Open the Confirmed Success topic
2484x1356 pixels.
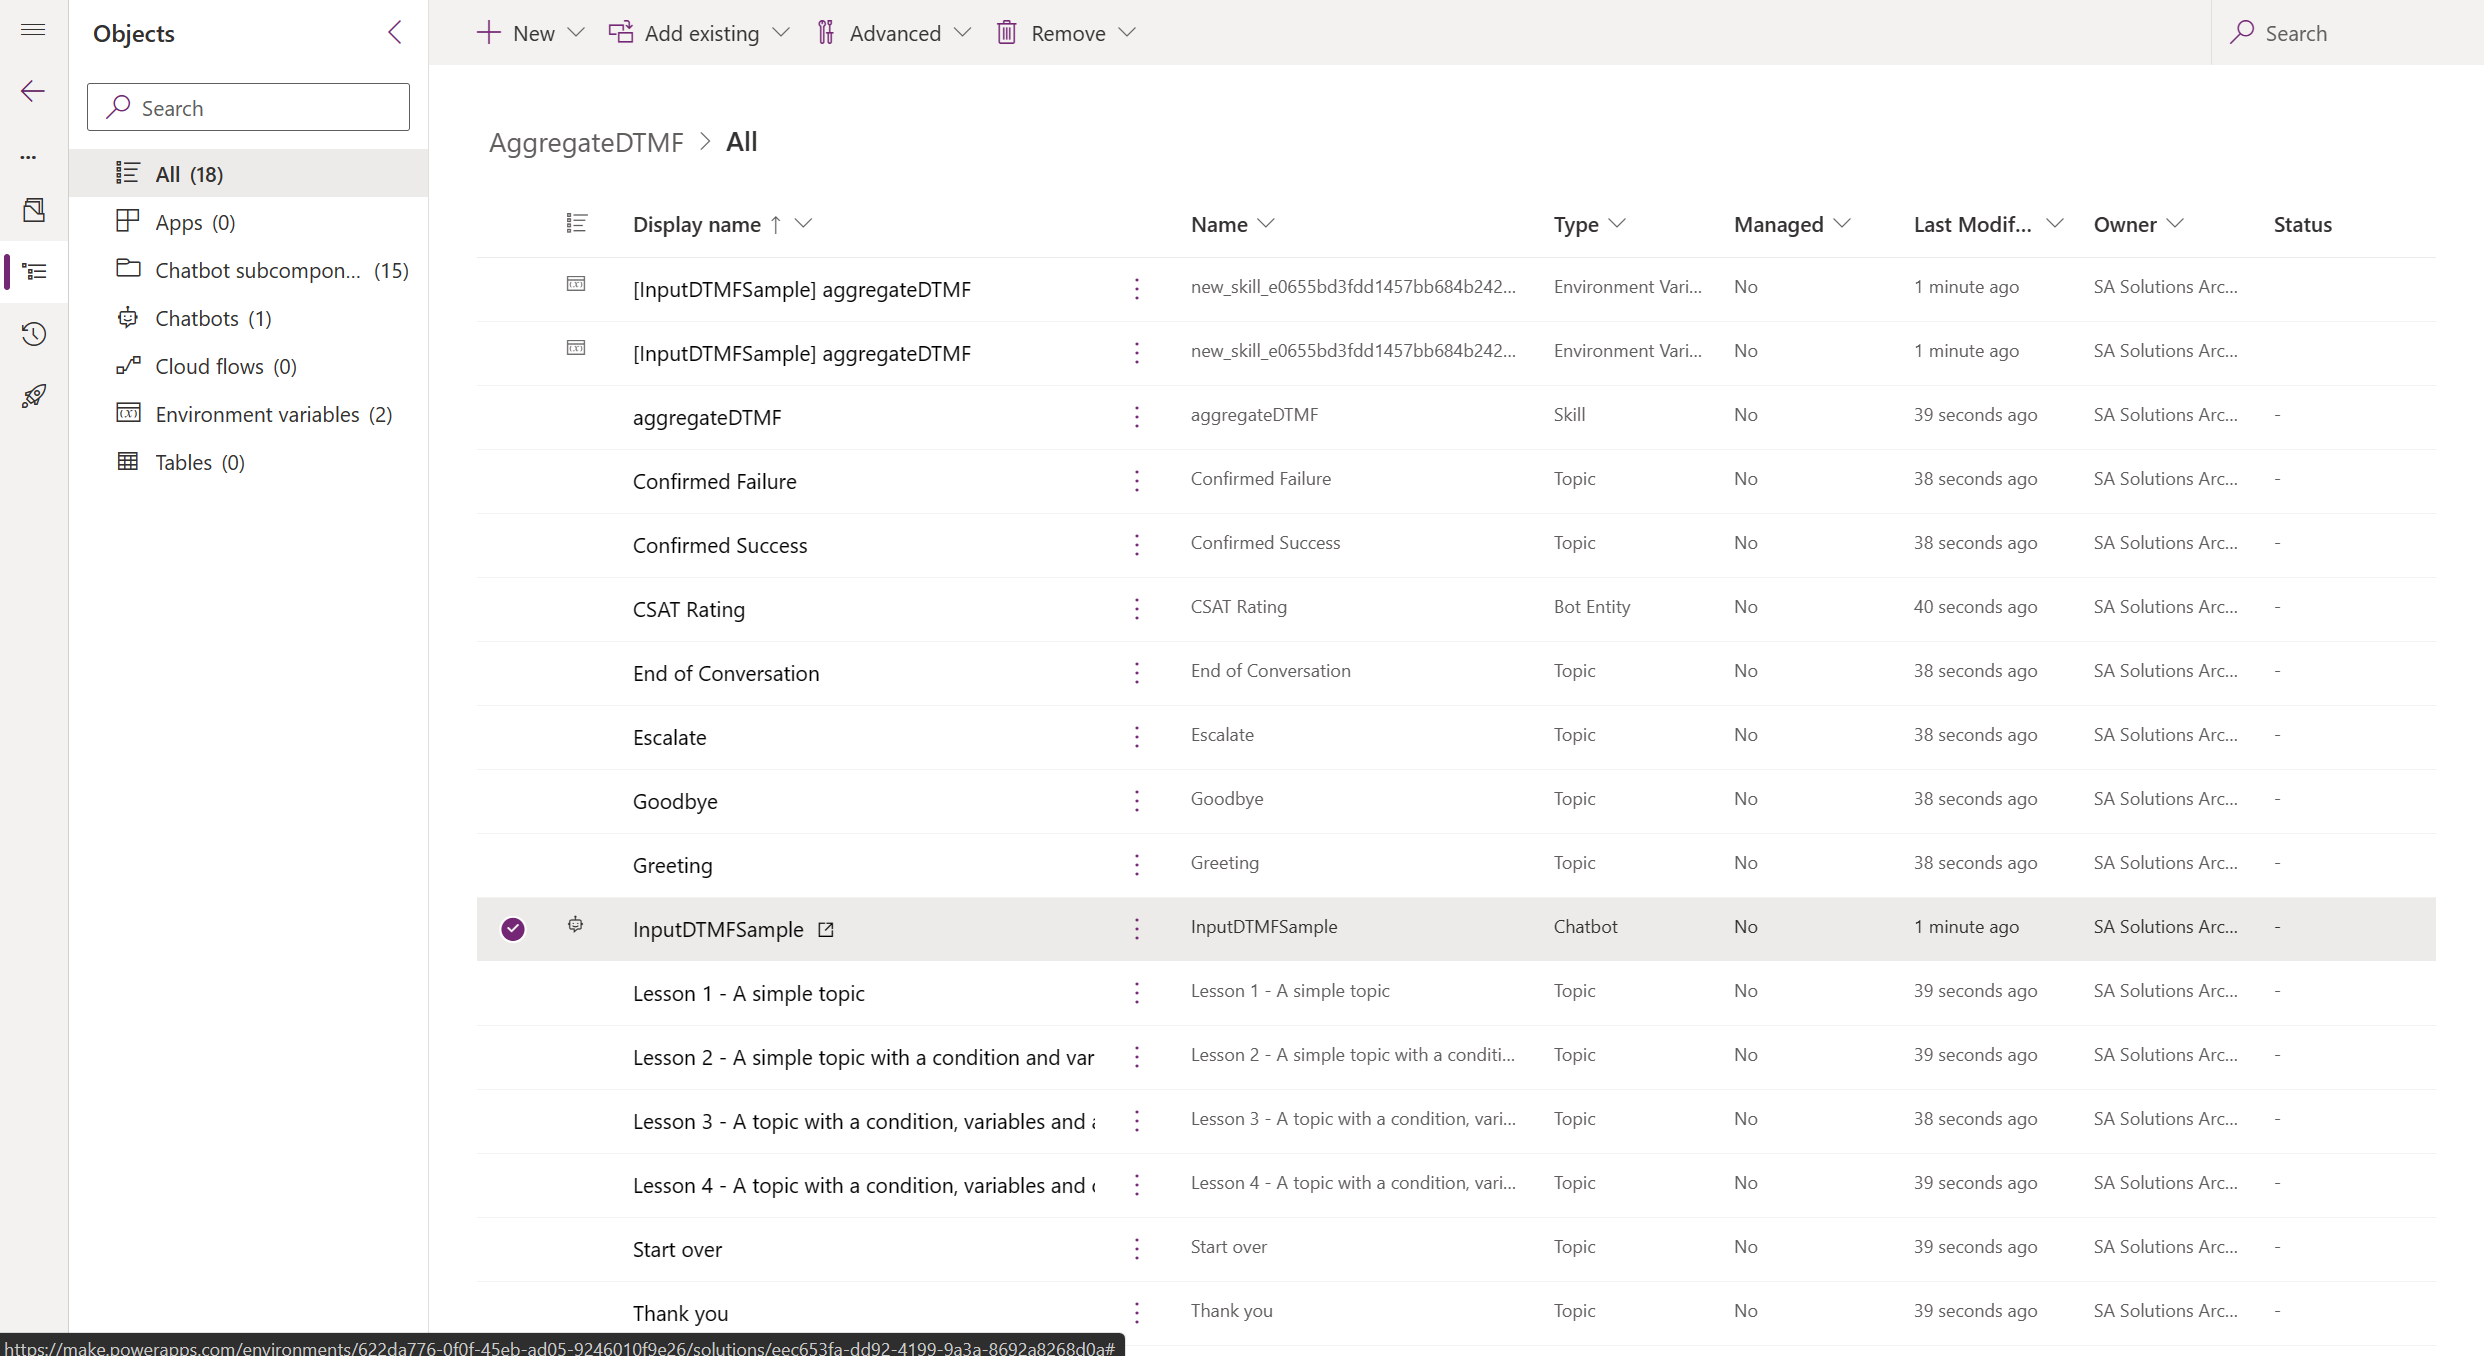point(720,545)
